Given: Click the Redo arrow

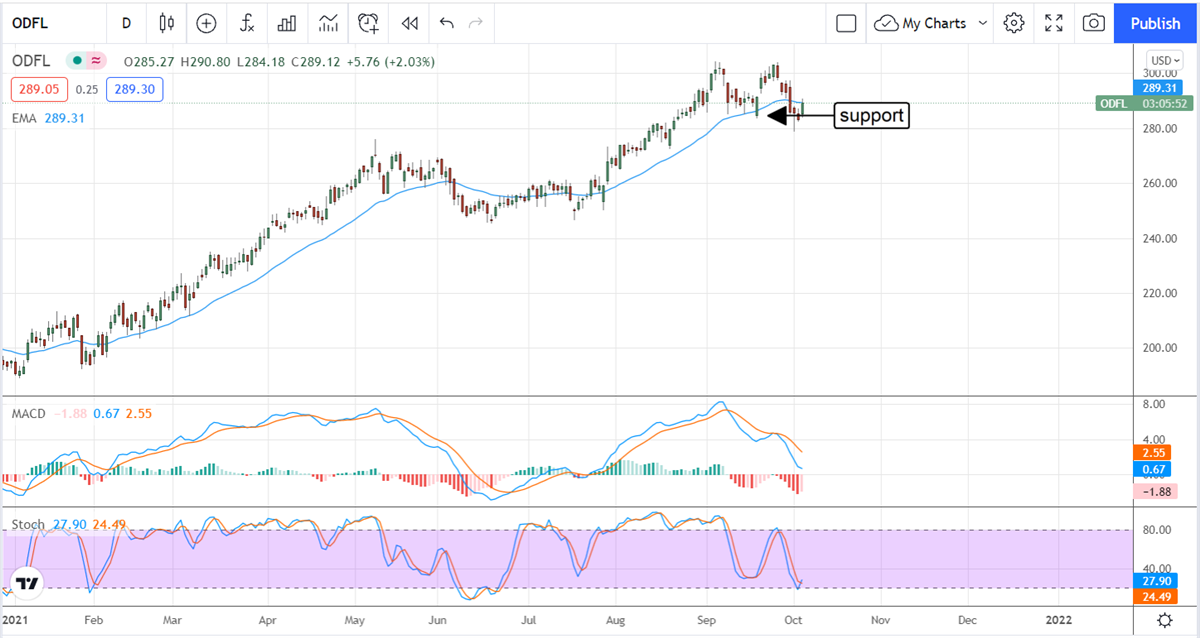Looking at the screenshot, I should tap(476, 22).
